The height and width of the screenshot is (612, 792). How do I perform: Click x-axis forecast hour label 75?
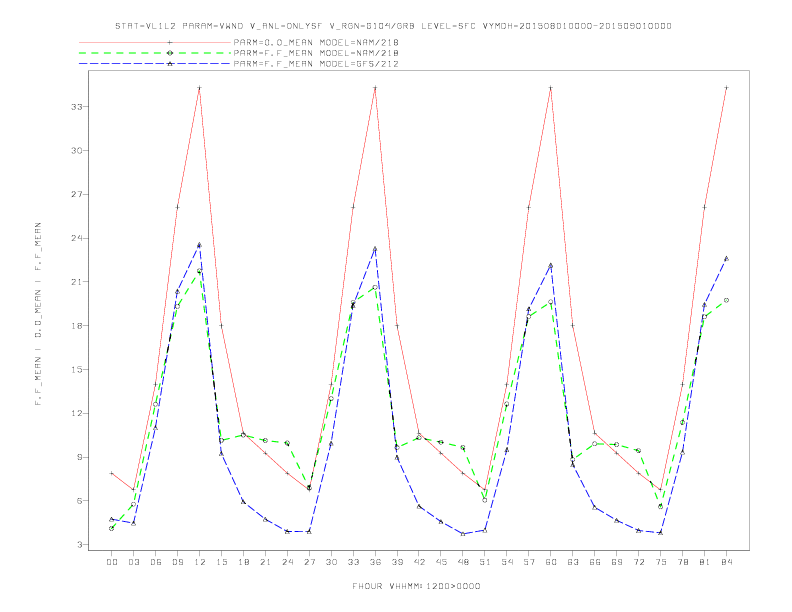point(661,562)
